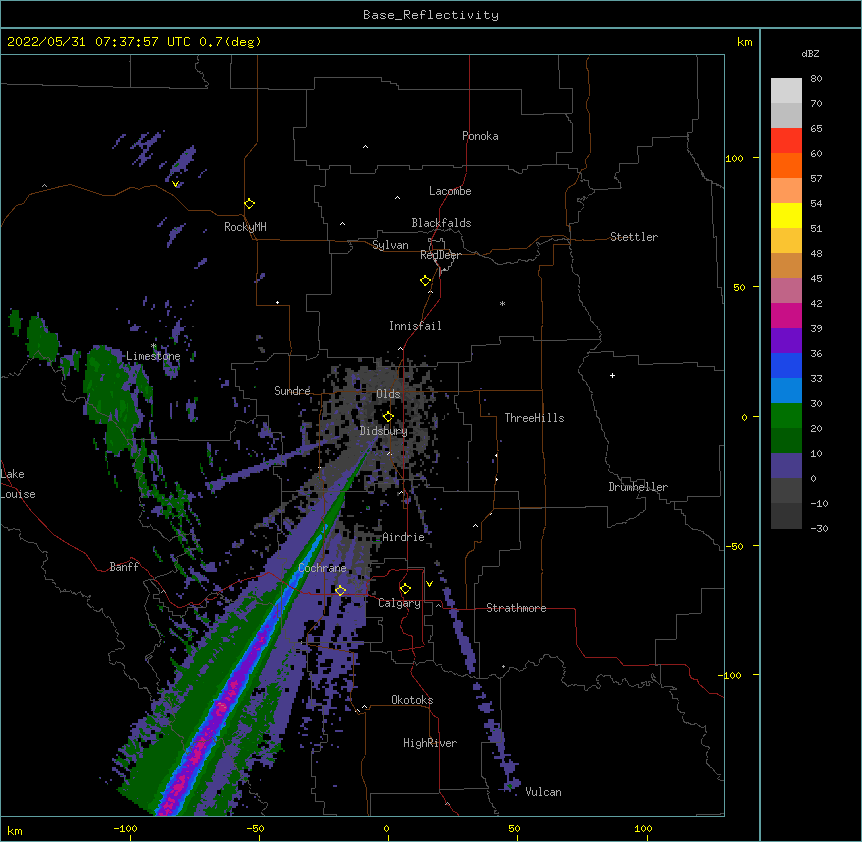Image resolution: width=862 pixels, height=842 pixels.
Task: Click the yellow marker beside RockyMH
Action: [249, 203]
